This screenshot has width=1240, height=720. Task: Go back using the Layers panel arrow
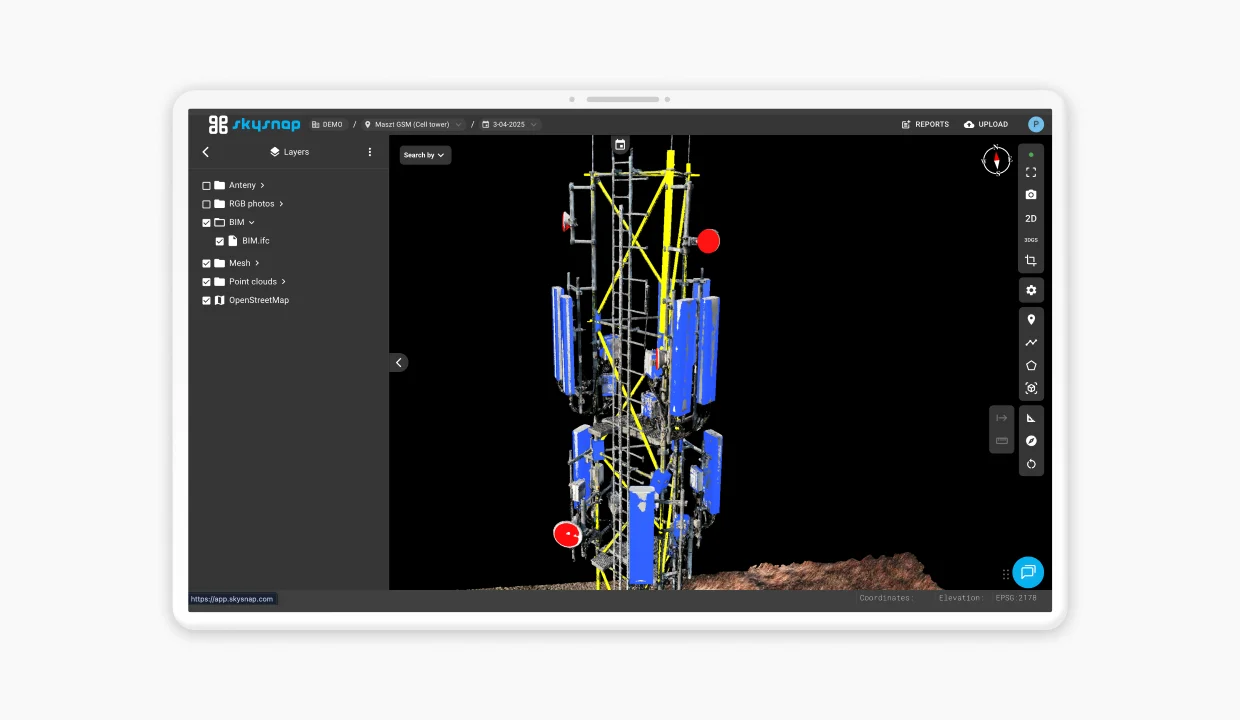(206, 152)
